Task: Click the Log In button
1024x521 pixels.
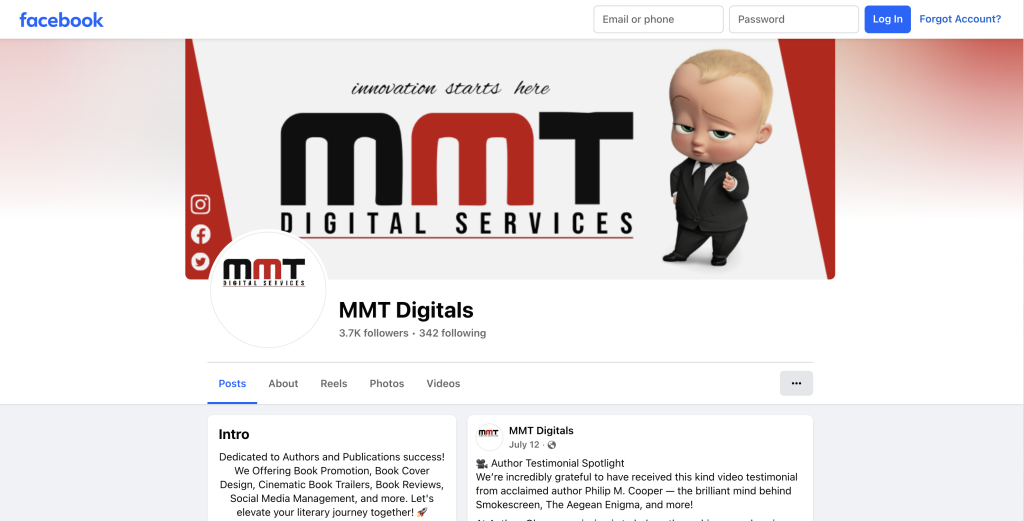Action: click(x=888, y=19)
